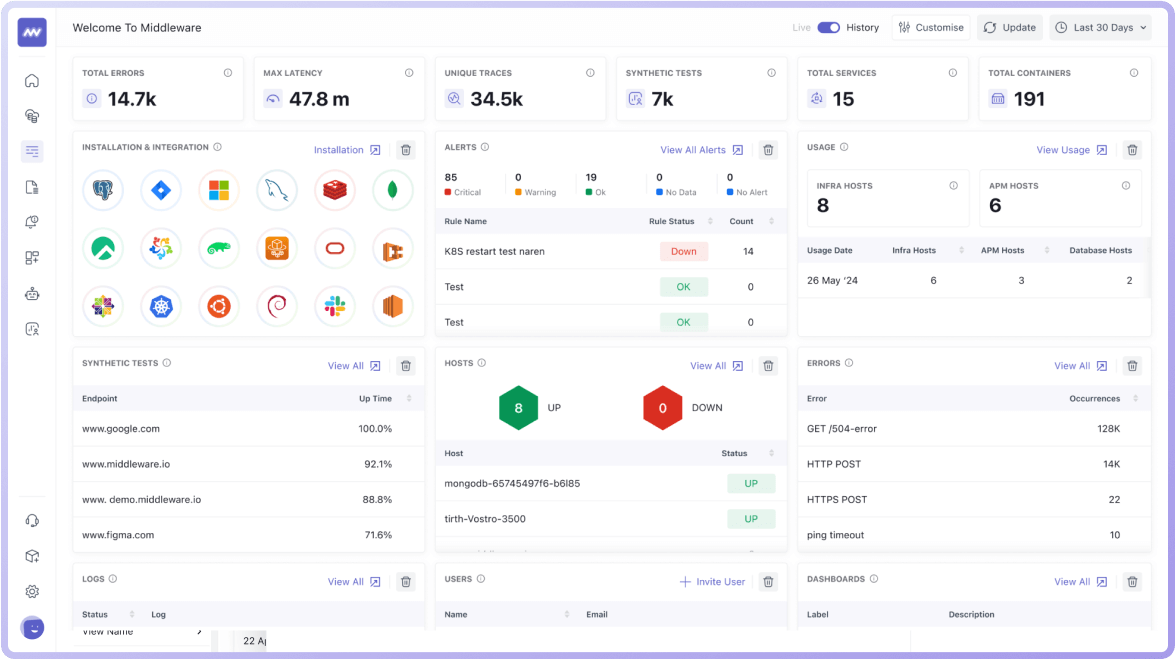Image resolution: width=1175 pixels, height=659 pixels.
Task: Select the K8S restart test naren row
Action: pos(494,252)
